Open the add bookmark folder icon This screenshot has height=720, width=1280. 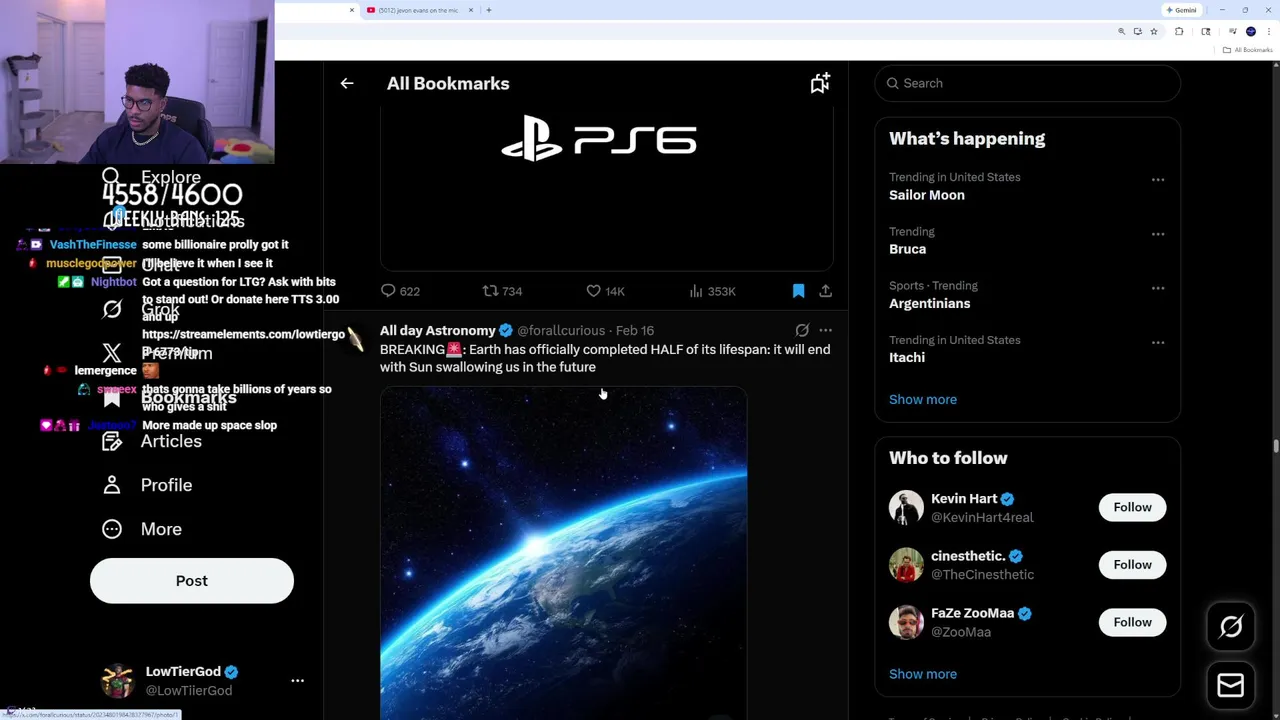[x=820, y=84]
